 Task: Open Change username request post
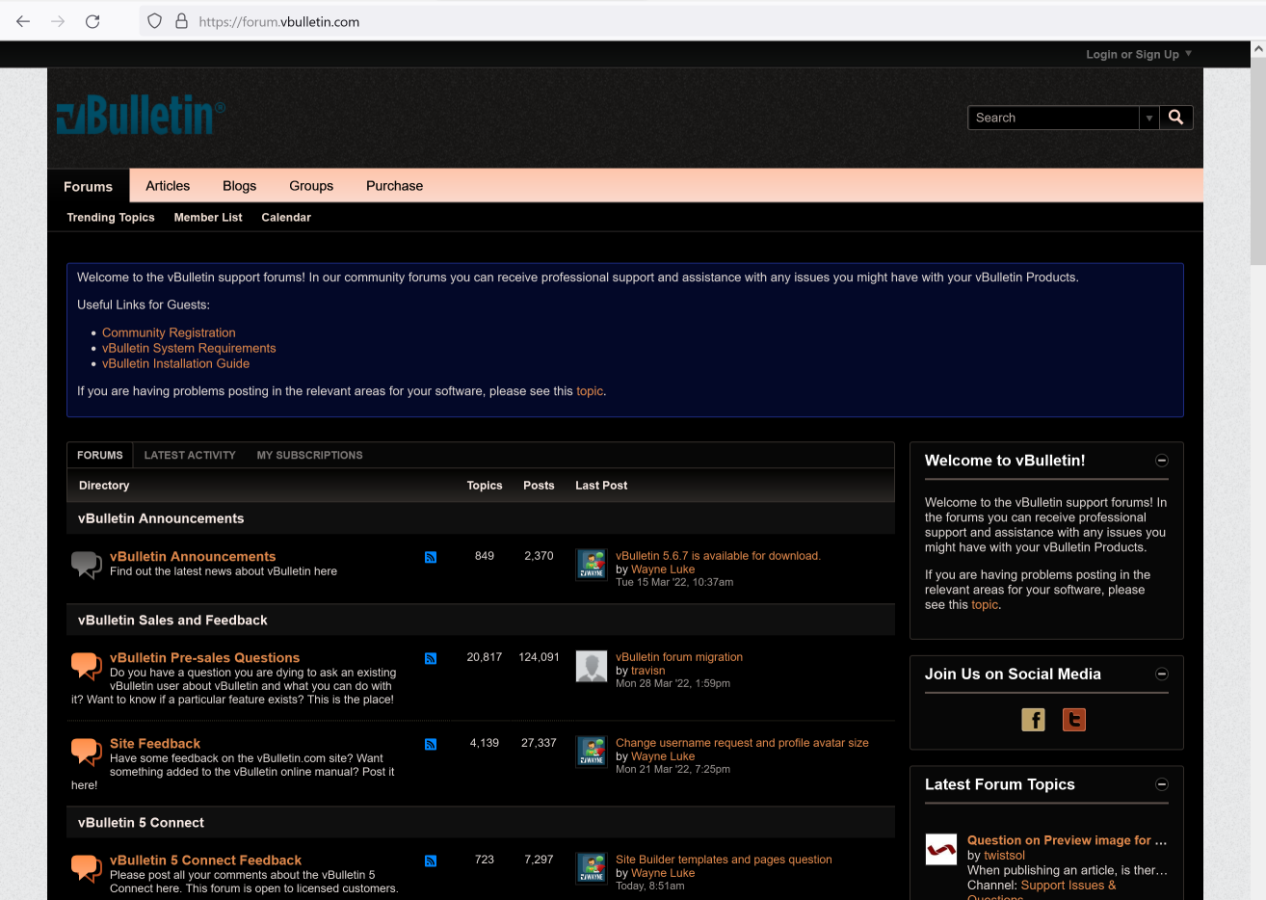coord(742,743)
